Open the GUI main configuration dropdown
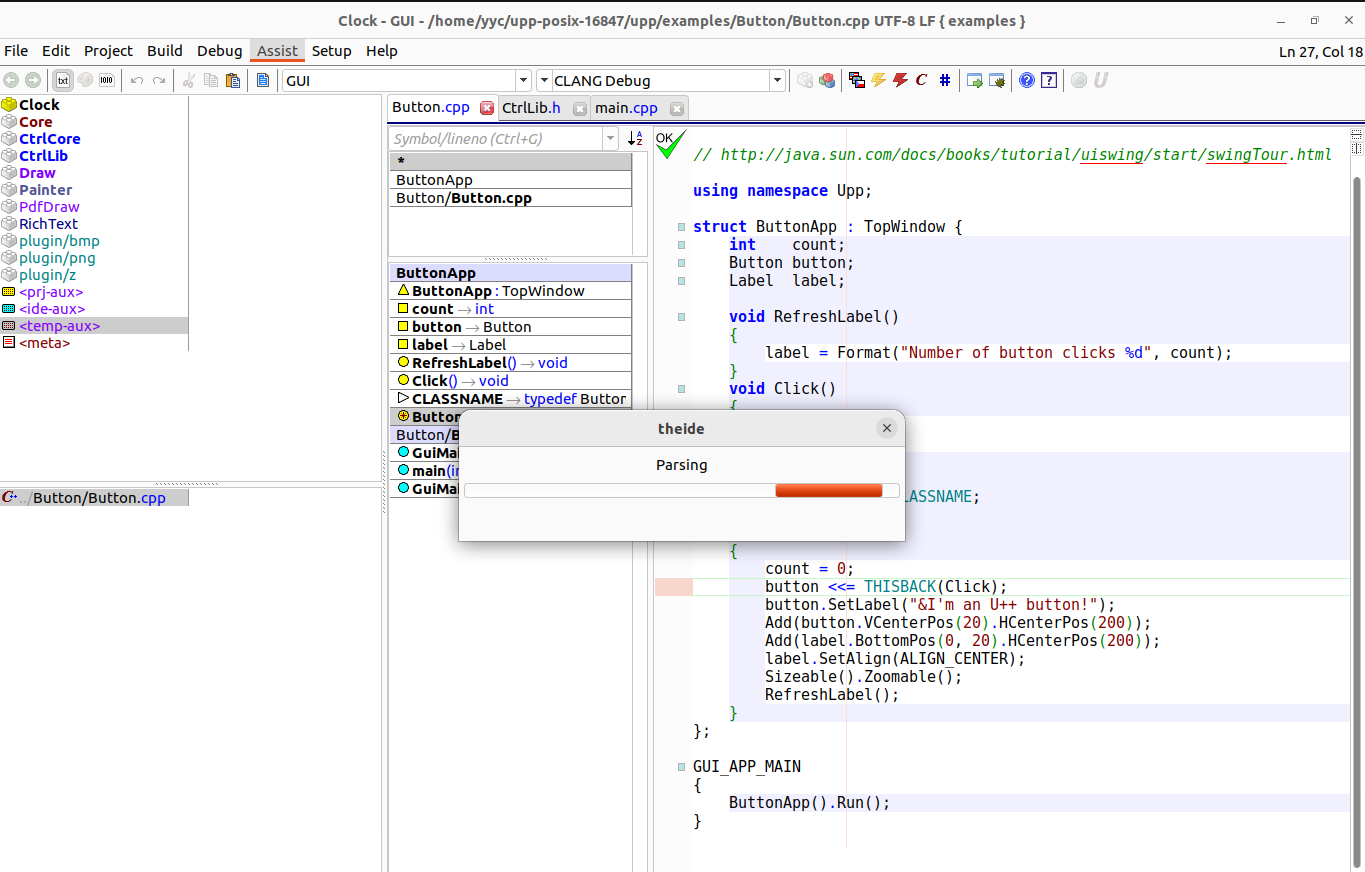The image size is (1365, 872). [523, 81]
